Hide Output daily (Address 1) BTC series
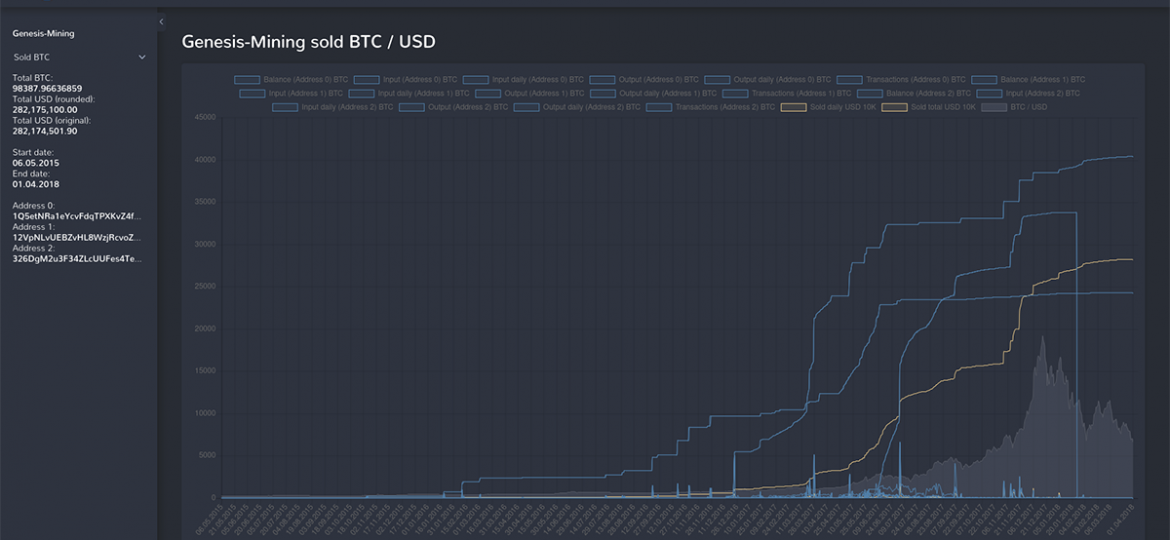Viewport: 1170px width, 540px height. click(x=653, y=93)
